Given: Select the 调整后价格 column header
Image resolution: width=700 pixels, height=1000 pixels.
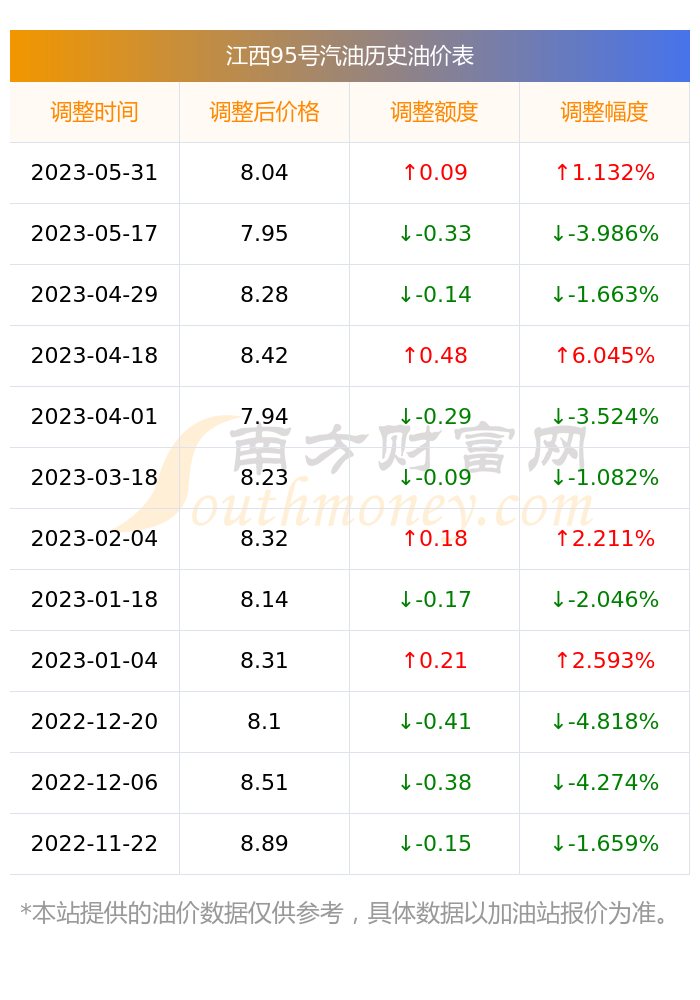Looking at the screenshot, I should click(264, 112).
